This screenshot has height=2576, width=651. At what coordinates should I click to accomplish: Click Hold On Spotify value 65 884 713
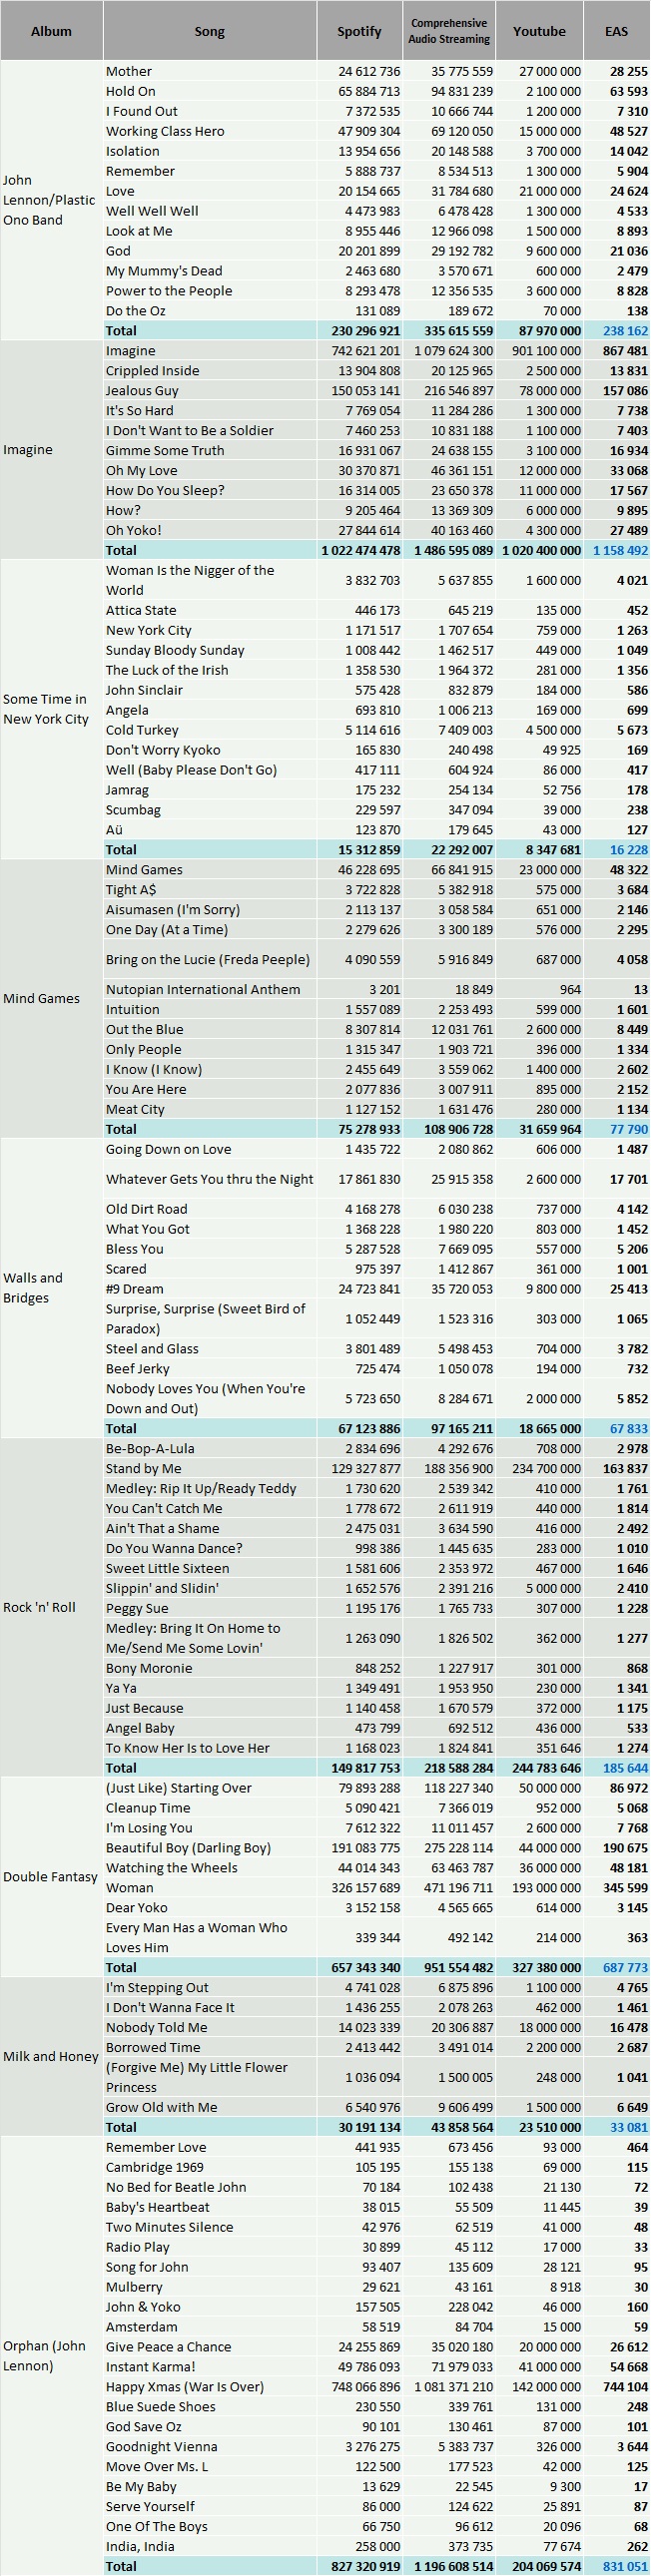(x=364, y=91)
